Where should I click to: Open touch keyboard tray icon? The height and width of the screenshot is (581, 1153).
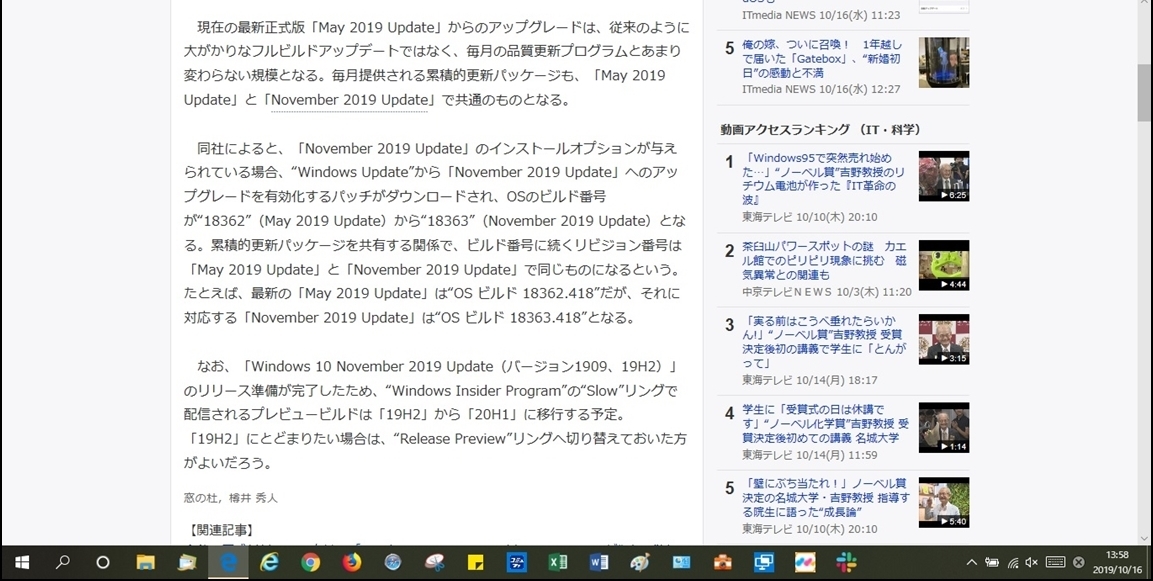(x=1055, y=563)
